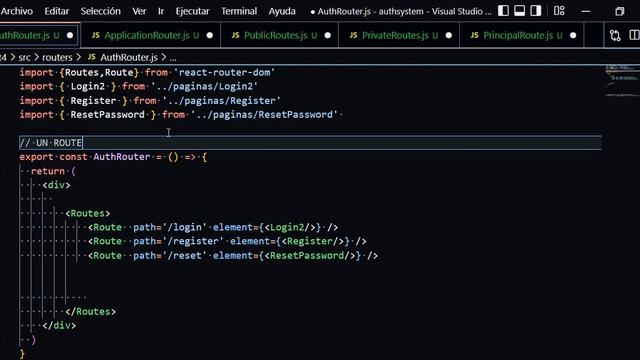Open the routers breadcrumb folder
Screen dimensions: 640x360
pos(57,58)
